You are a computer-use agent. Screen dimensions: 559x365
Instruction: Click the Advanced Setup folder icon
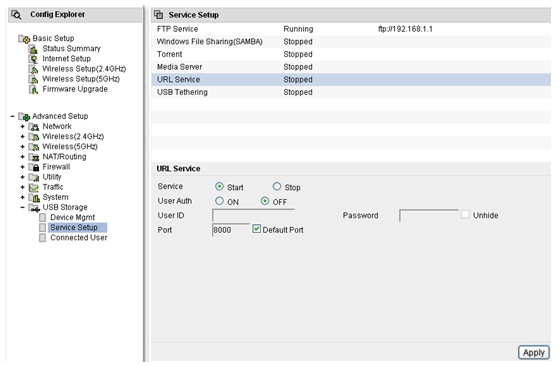[x=24, y=117]
